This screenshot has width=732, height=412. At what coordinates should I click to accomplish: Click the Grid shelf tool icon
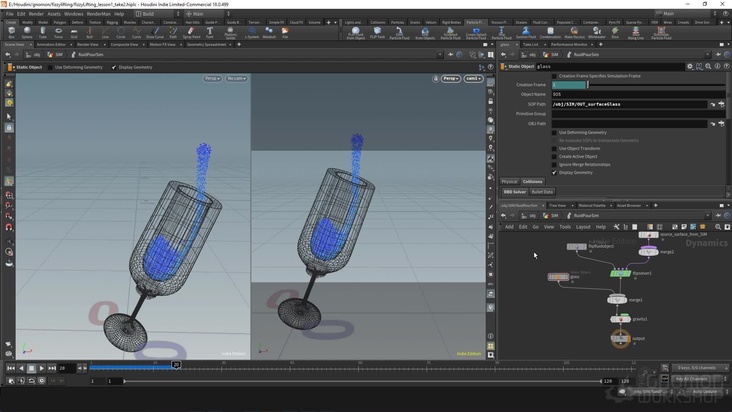pyautogui.click(x=75, y=31)
